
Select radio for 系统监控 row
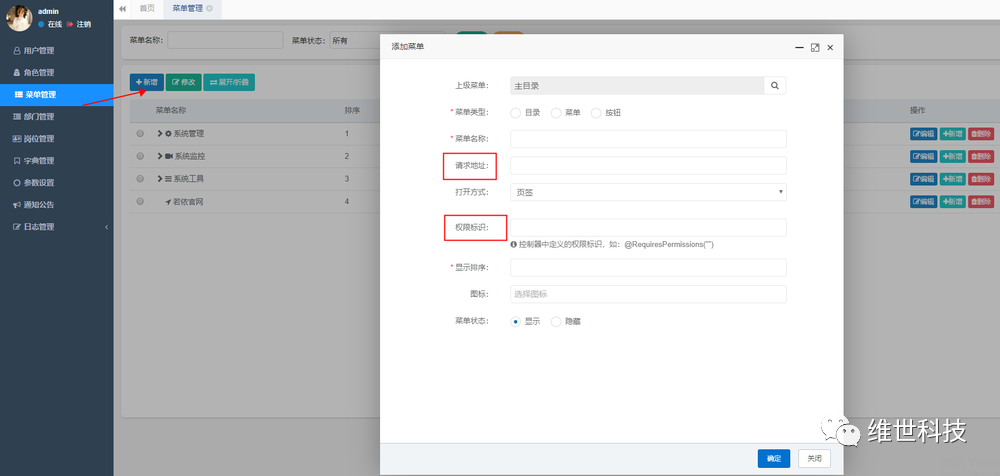[140, 156]
